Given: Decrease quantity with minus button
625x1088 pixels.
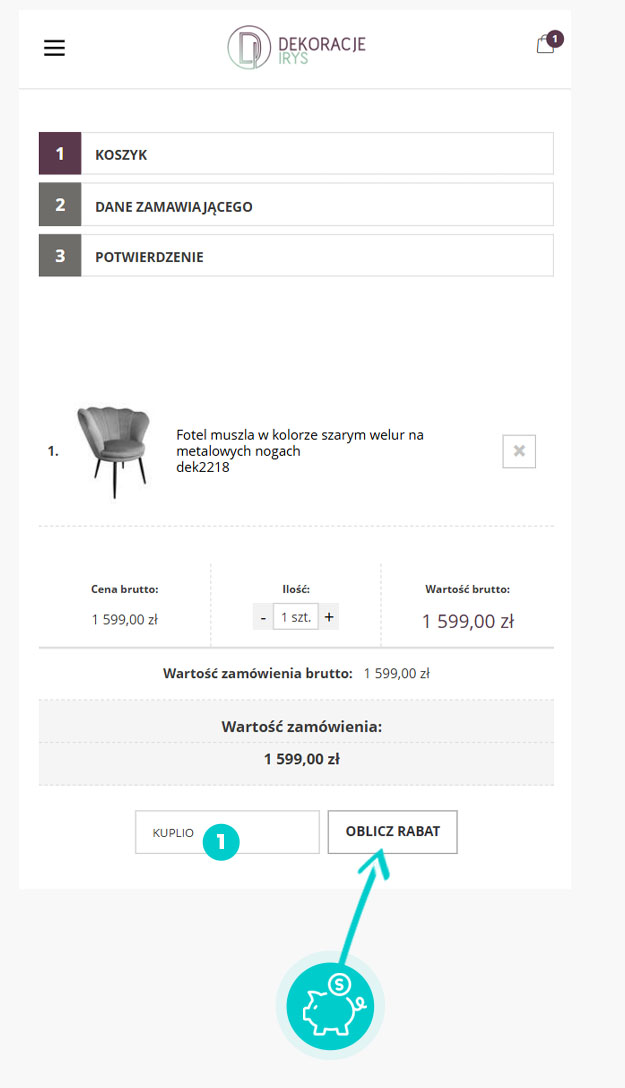Looking at the screenshot, I should pyautogui.click(x=263, y=617).
